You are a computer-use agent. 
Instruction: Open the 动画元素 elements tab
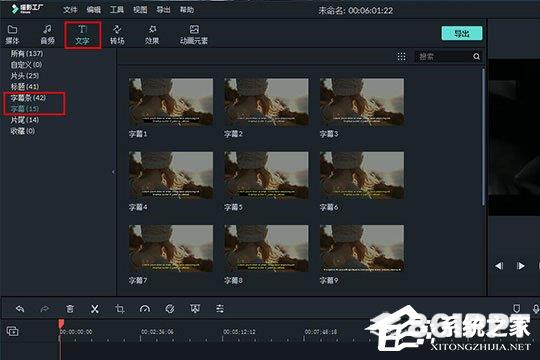194,34
